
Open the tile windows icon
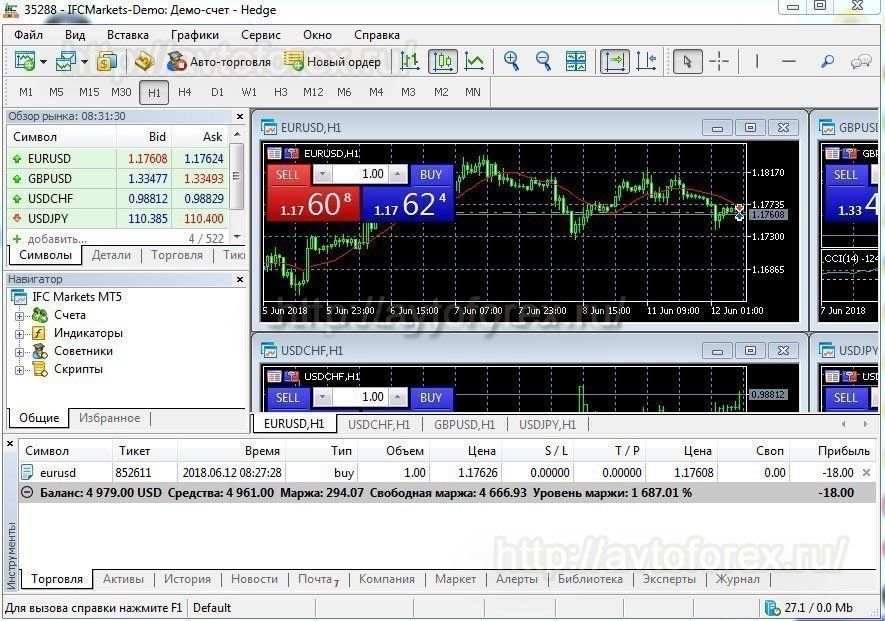(577, 61)
